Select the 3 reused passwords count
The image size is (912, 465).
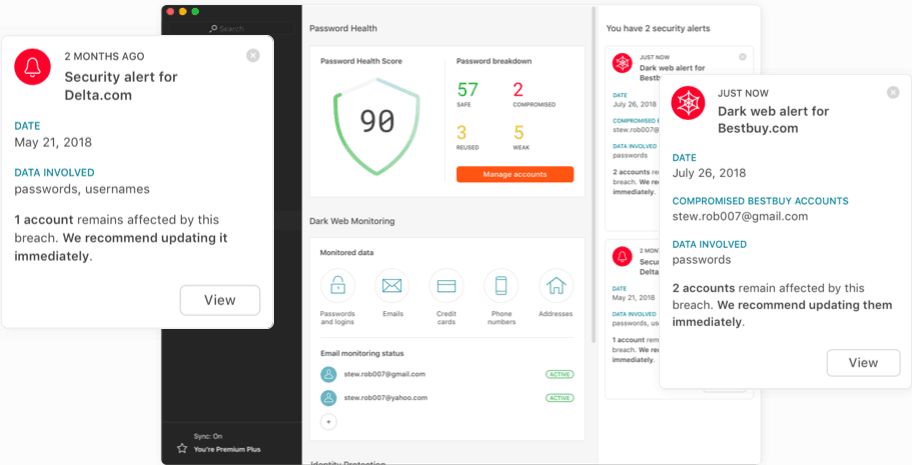(x=461, y=132)
